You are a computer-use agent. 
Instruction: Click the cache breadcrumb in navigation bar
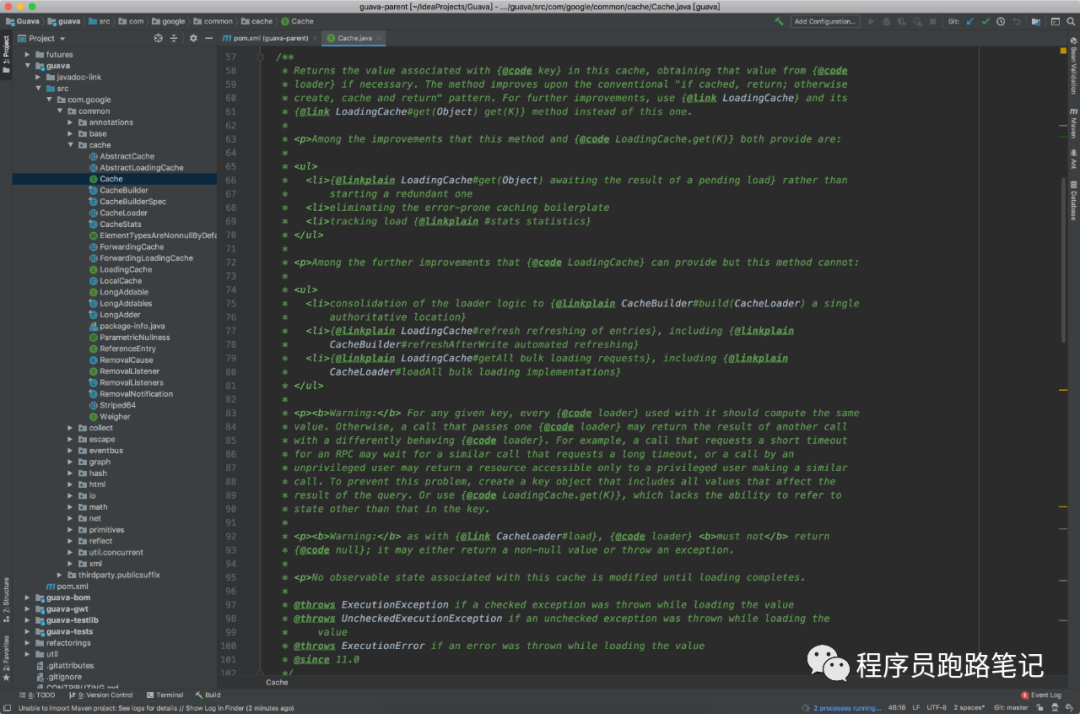[x=256, y=21]
